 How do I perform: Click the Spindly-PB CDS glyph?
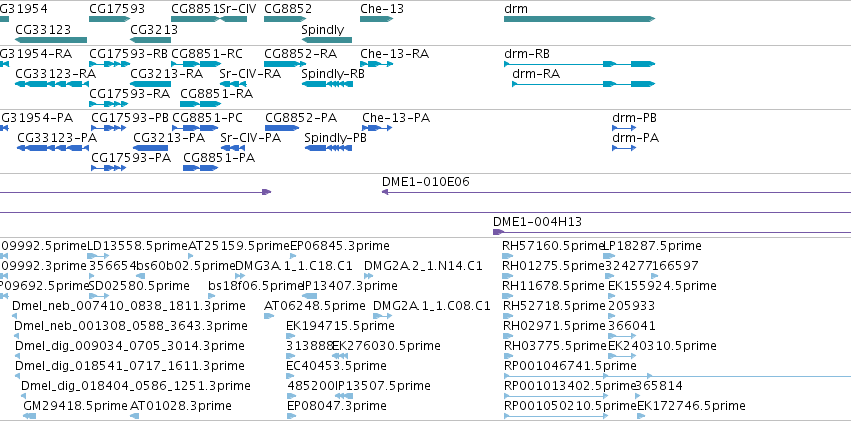328,148
